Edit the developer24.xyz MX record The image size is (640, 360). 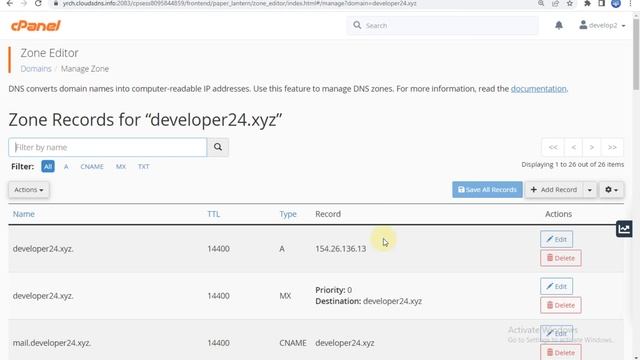[556, 287]
